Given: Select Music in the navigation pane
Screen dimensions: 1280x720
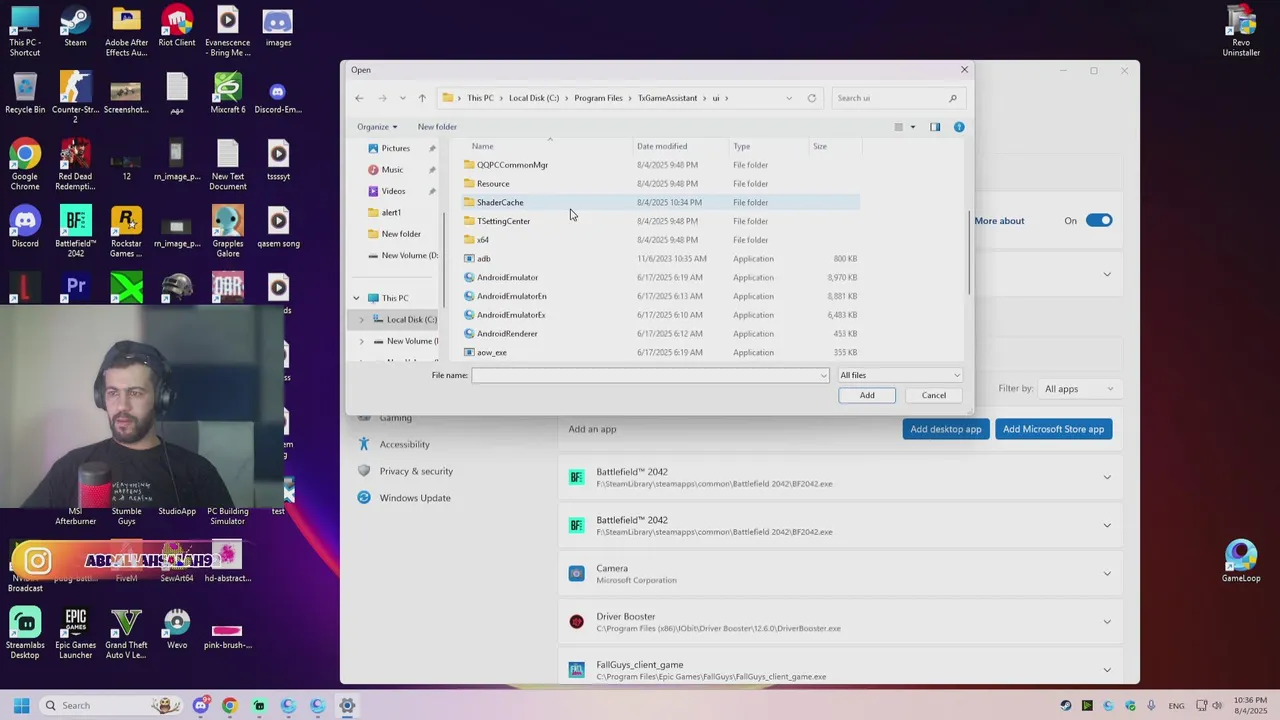Looking at the screenshot, I should pos(392,170).
